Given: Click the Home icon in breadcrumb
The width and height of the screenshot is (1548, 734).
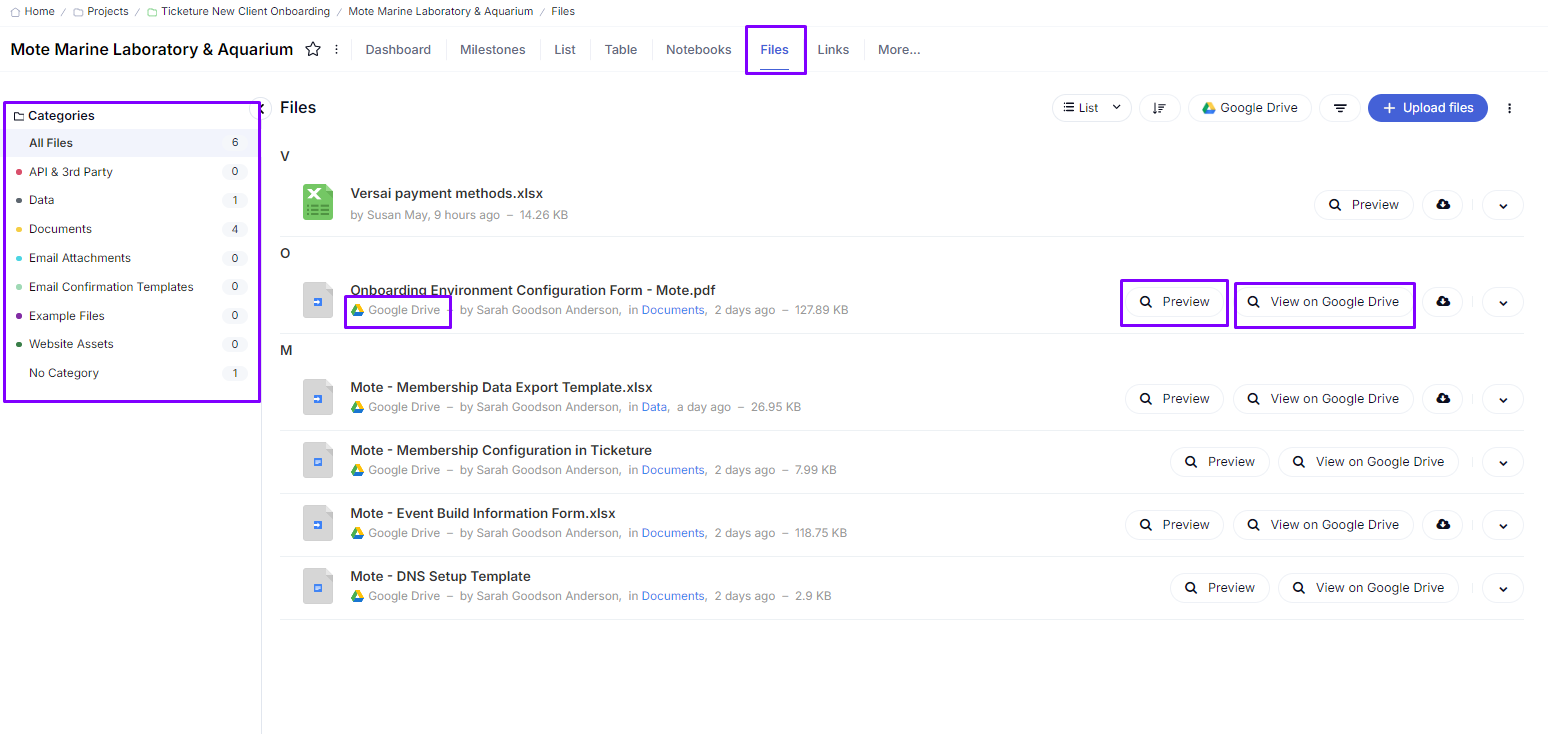Looking at the screenshot, I should (15, 12).
